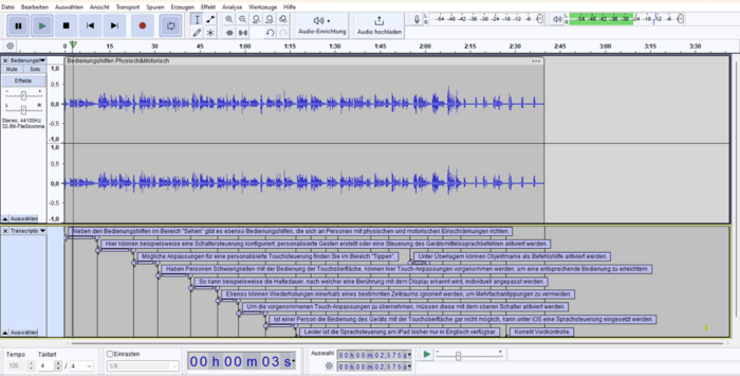Jump to the start of the project

(x=90, y=26)
